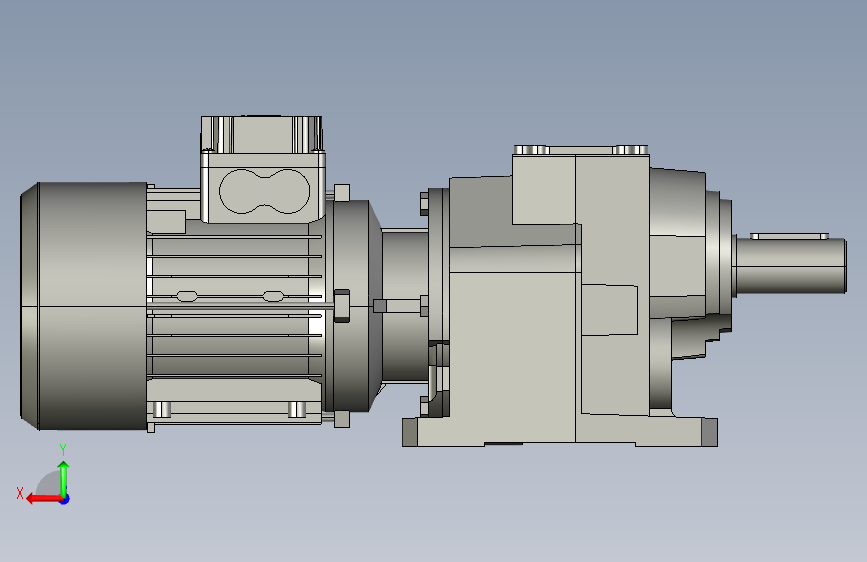Pick the figure-eight knockout on terminal box
Image resolution: width=867 pixels, height=562 pixels.
coord(264,191)
